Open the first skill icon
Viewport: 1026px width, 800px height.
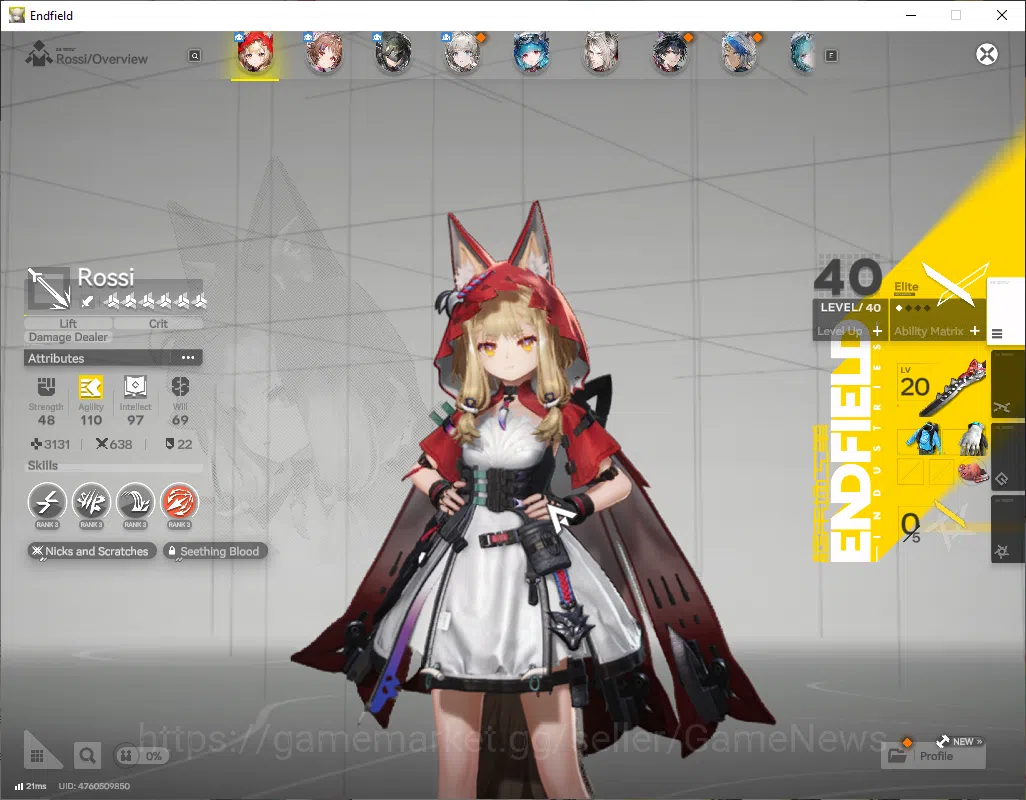click(x=47, y=502)
